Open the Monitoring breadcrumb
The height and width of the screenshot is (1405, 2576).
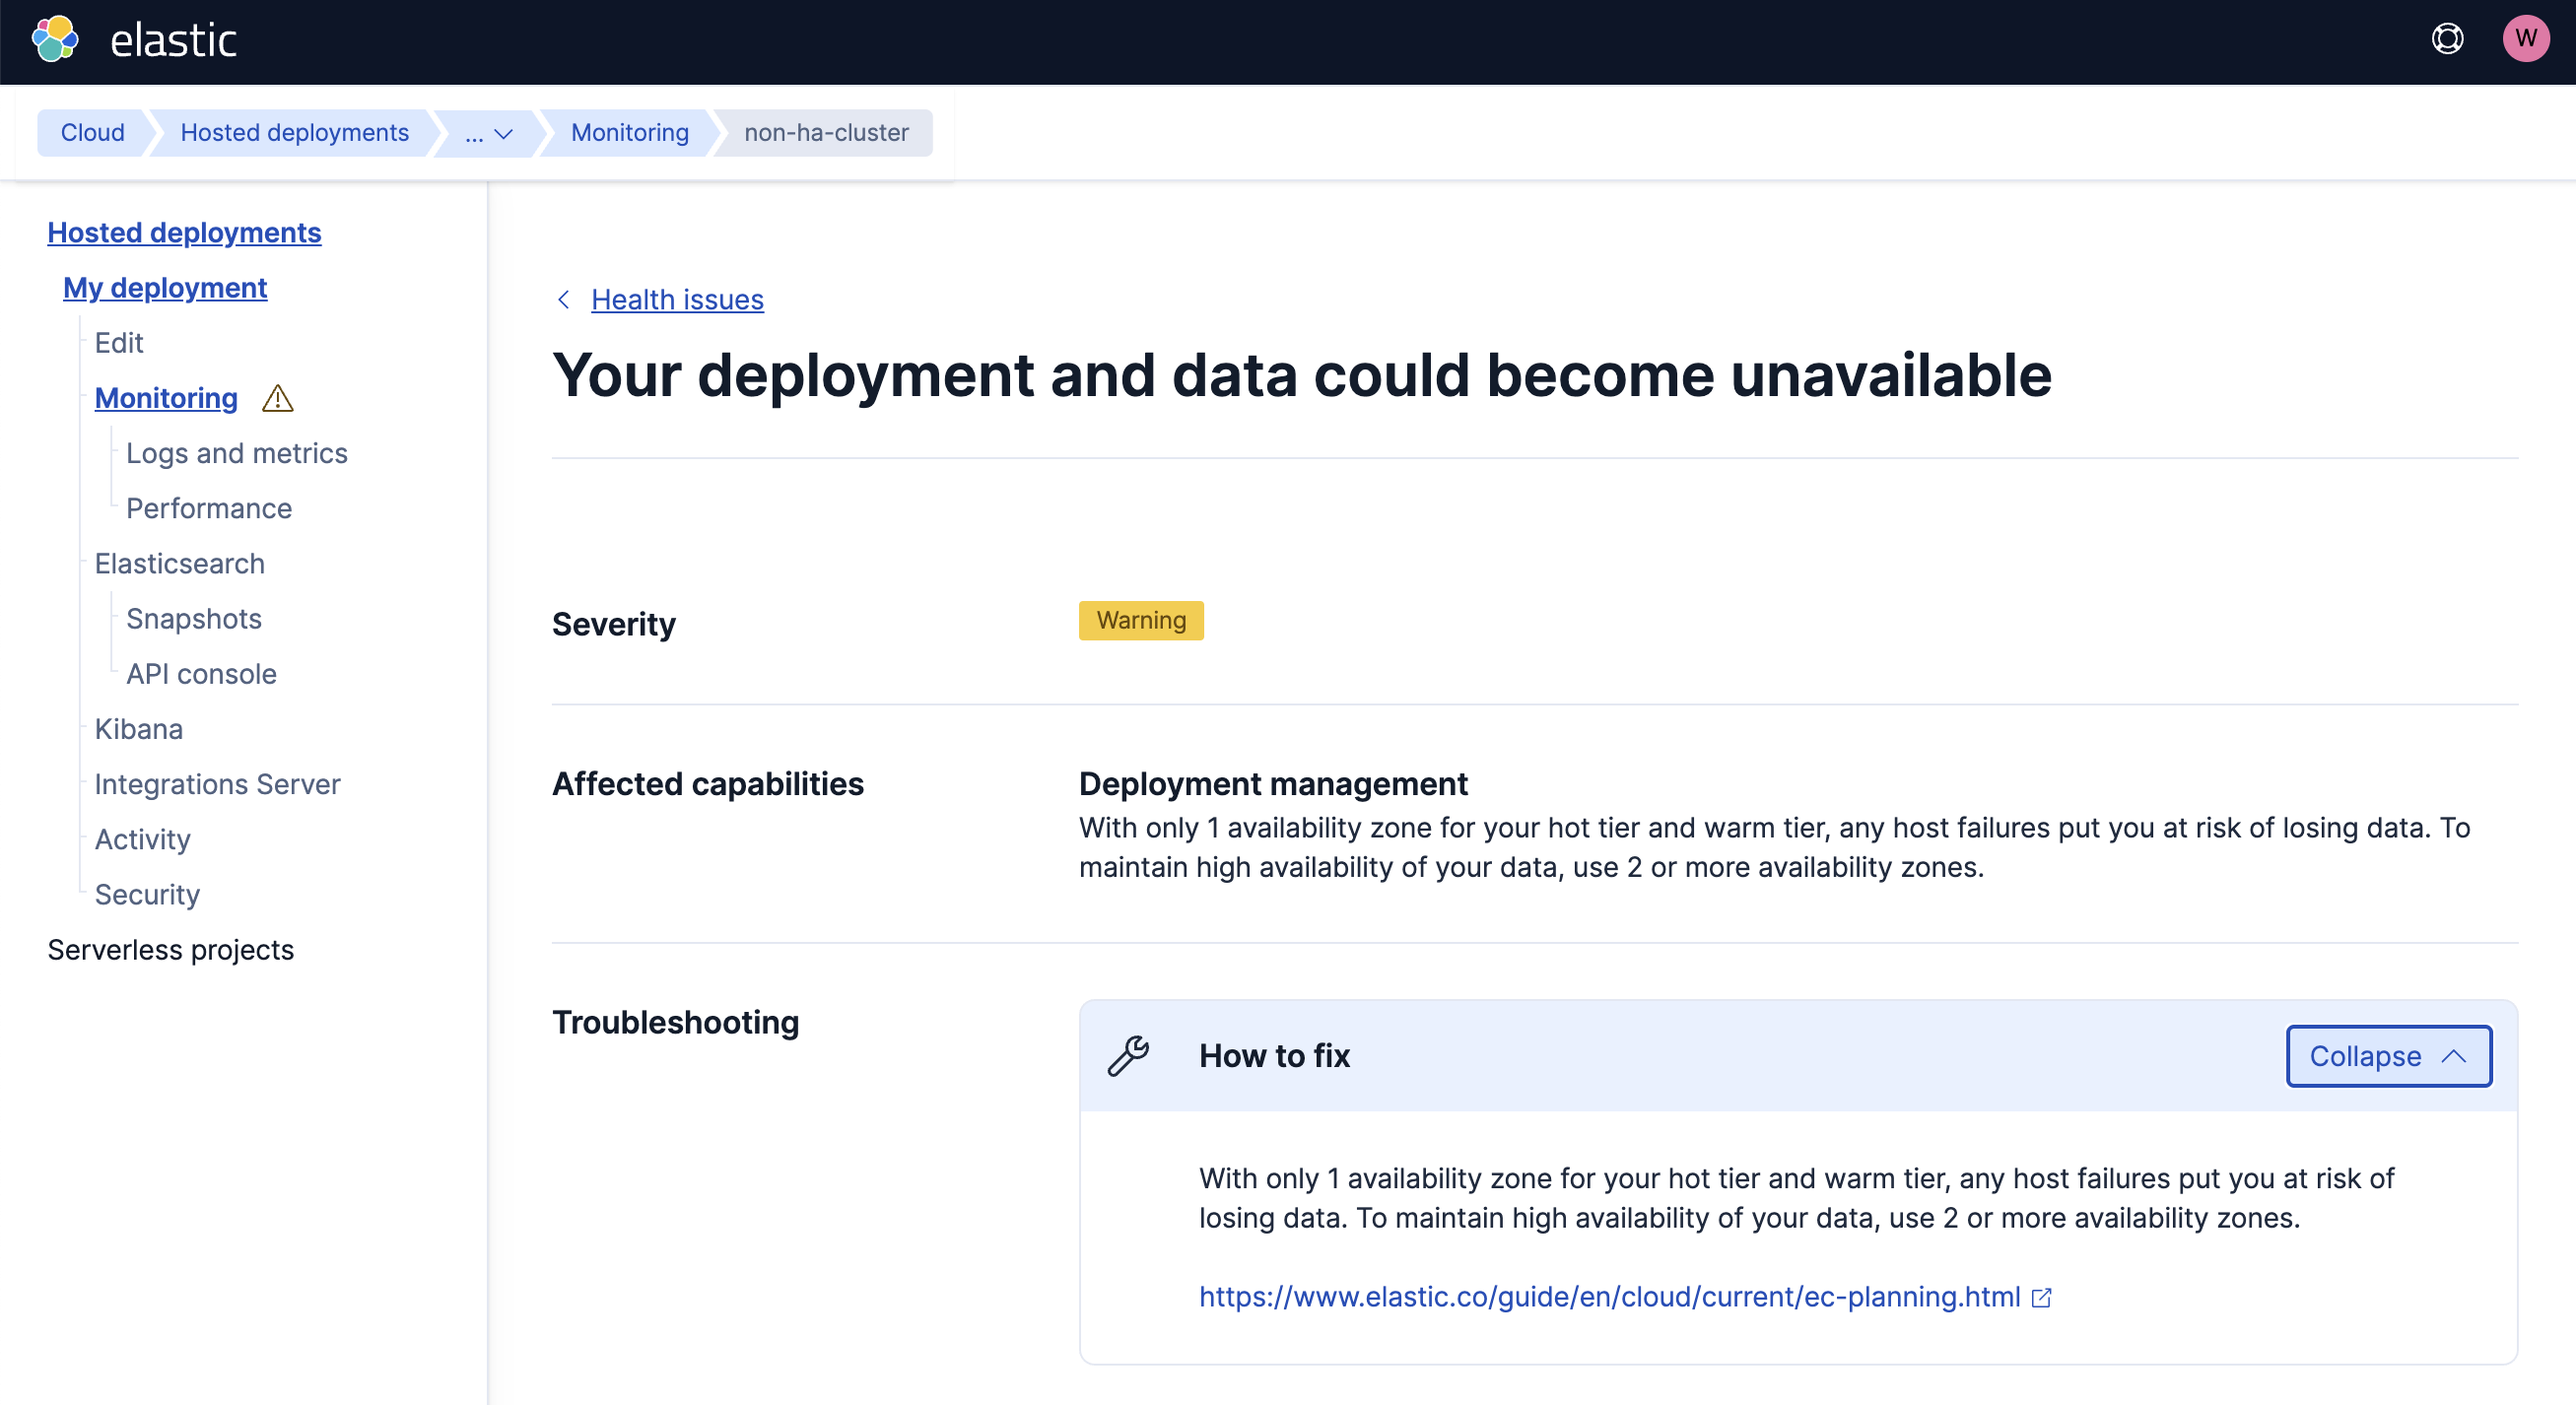click(x=629, y=132)
